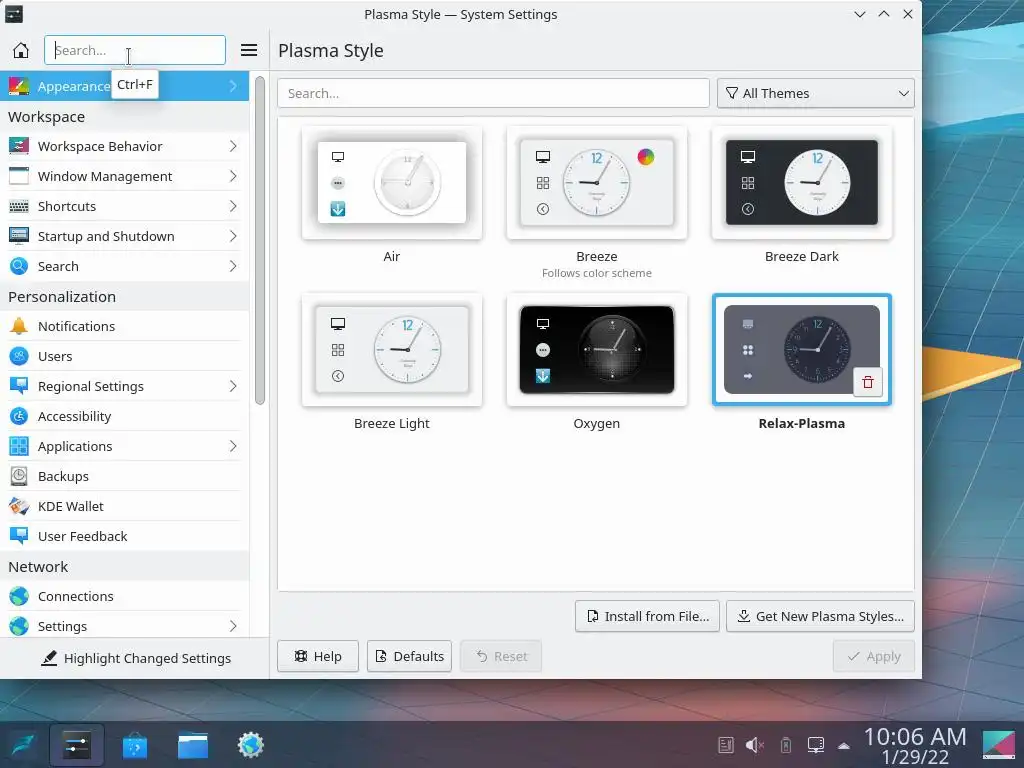Click the Help button
1024x768 pixels.
pyautogui.click(x=318, y=656)
